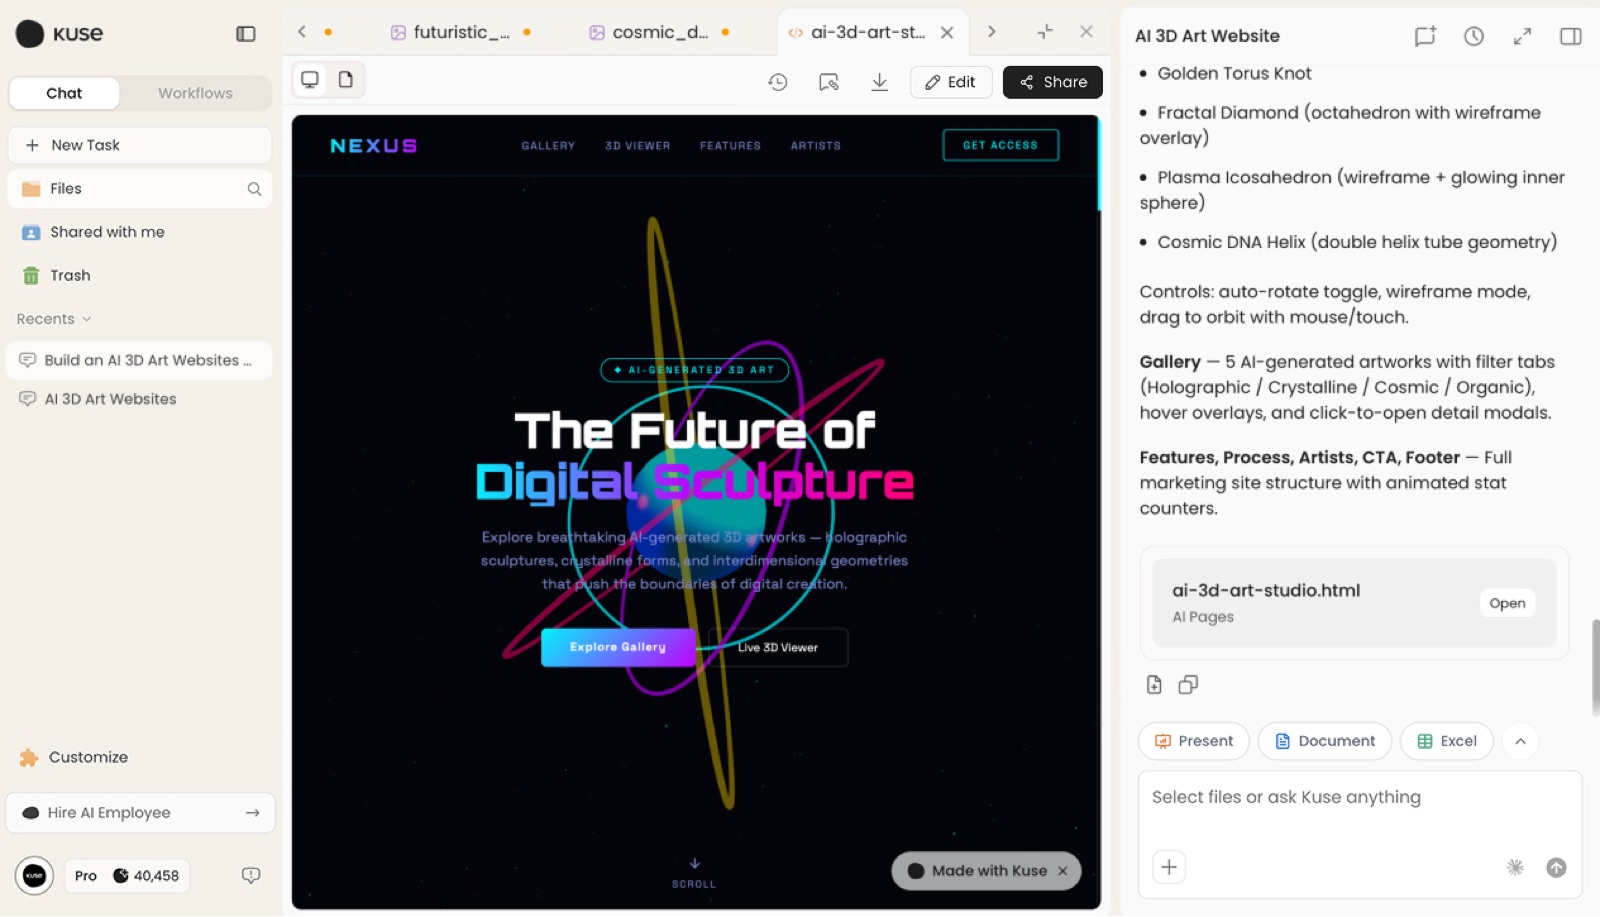
Task: Click GET ACCESS button
Action: 1000,145
